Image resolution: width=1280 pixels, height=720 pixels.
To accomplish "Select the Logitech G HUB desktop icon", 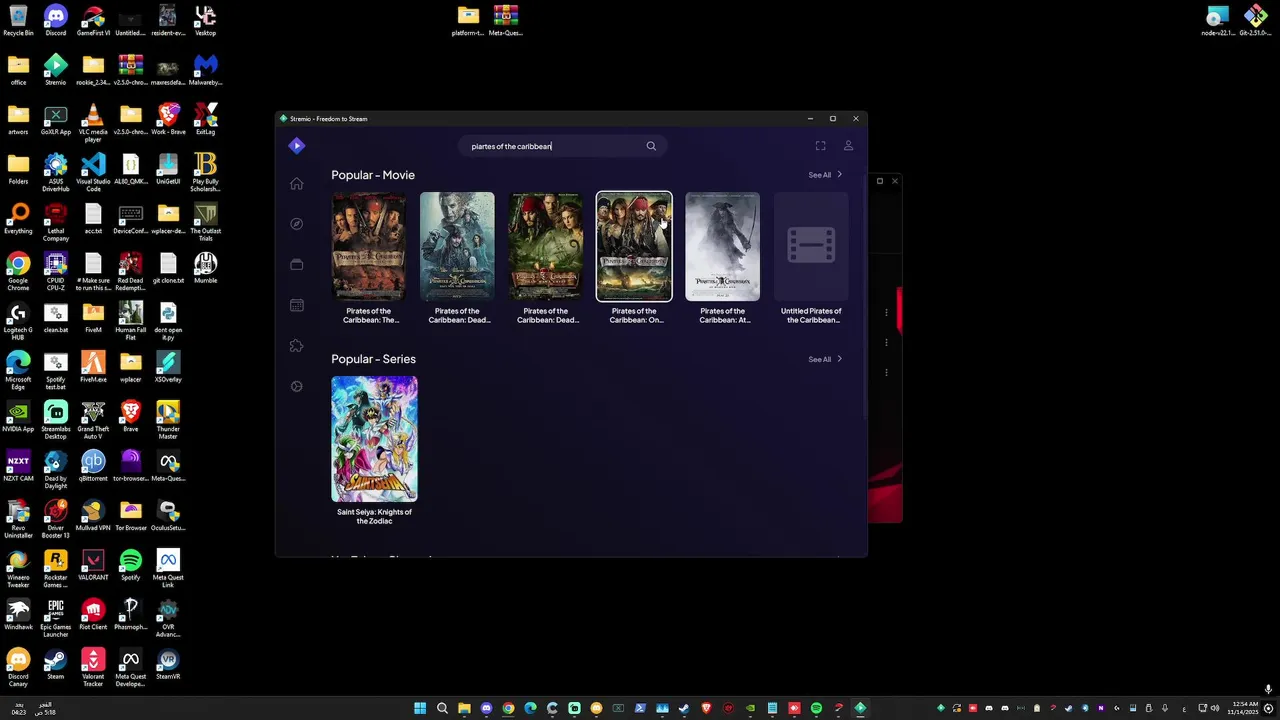I will coord(18,321).
